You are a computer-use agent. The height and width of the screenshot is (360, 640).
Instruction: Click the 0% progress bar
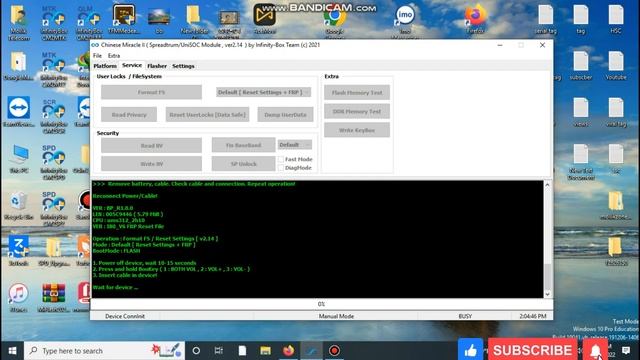tap(322, 304)
